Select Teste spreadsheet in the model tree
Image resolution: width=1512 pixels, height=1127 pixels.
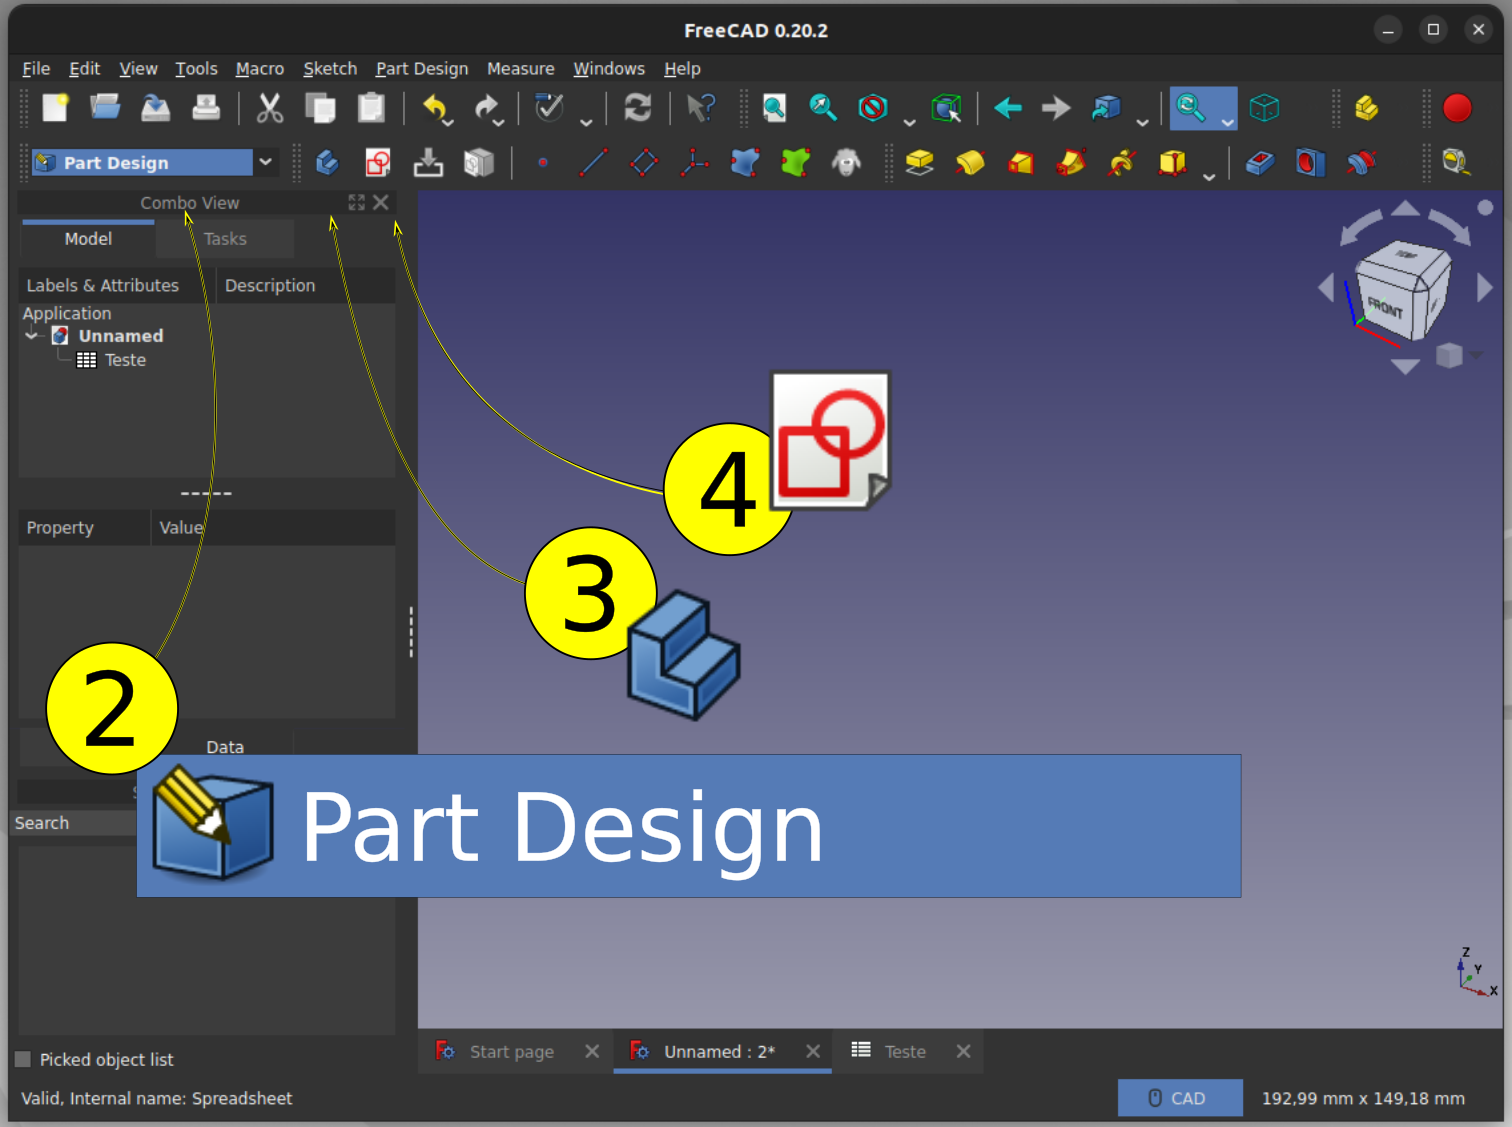click(125, 360)
